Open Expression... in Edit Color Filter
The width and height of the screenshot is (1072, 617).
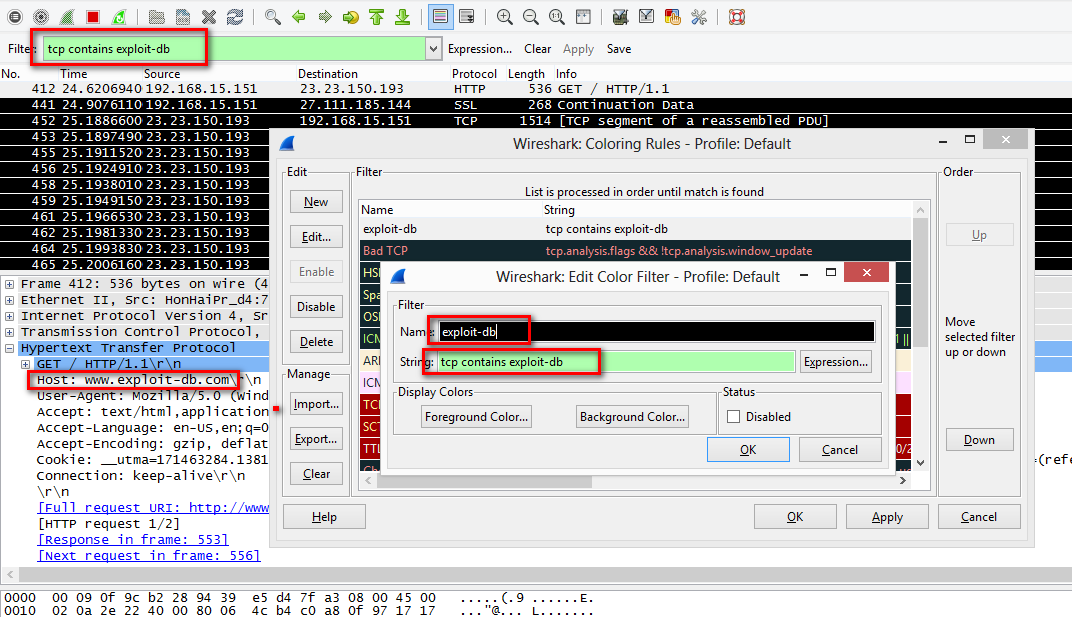point(835,362)
